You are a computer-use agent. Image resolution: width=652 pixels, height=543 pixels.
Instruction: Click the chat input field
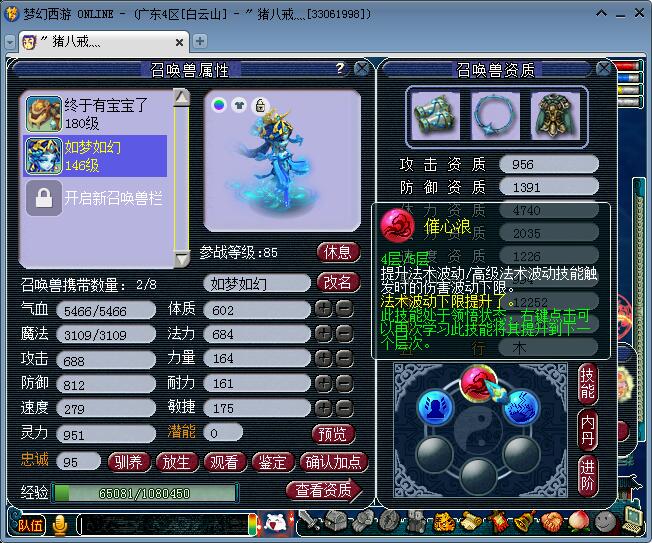tap(164, 525)
